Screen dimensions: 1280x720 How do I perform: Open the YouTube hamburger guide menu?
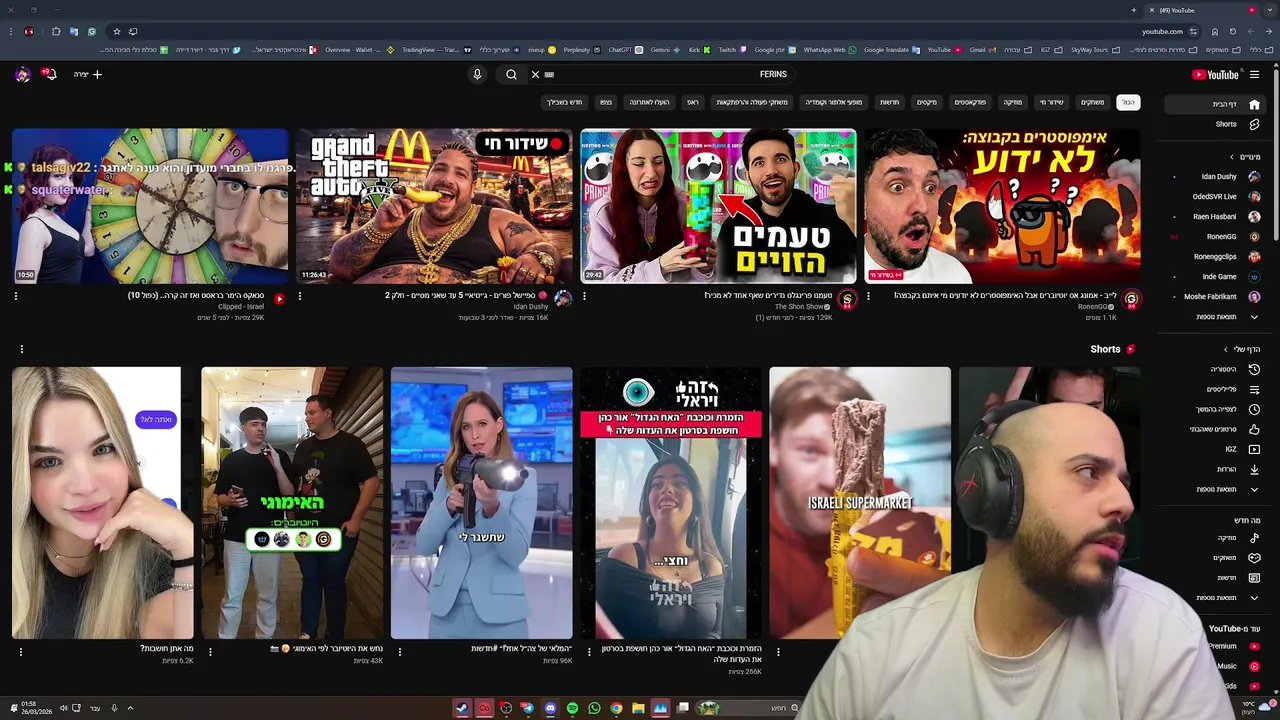click(x=1255, y=74)
